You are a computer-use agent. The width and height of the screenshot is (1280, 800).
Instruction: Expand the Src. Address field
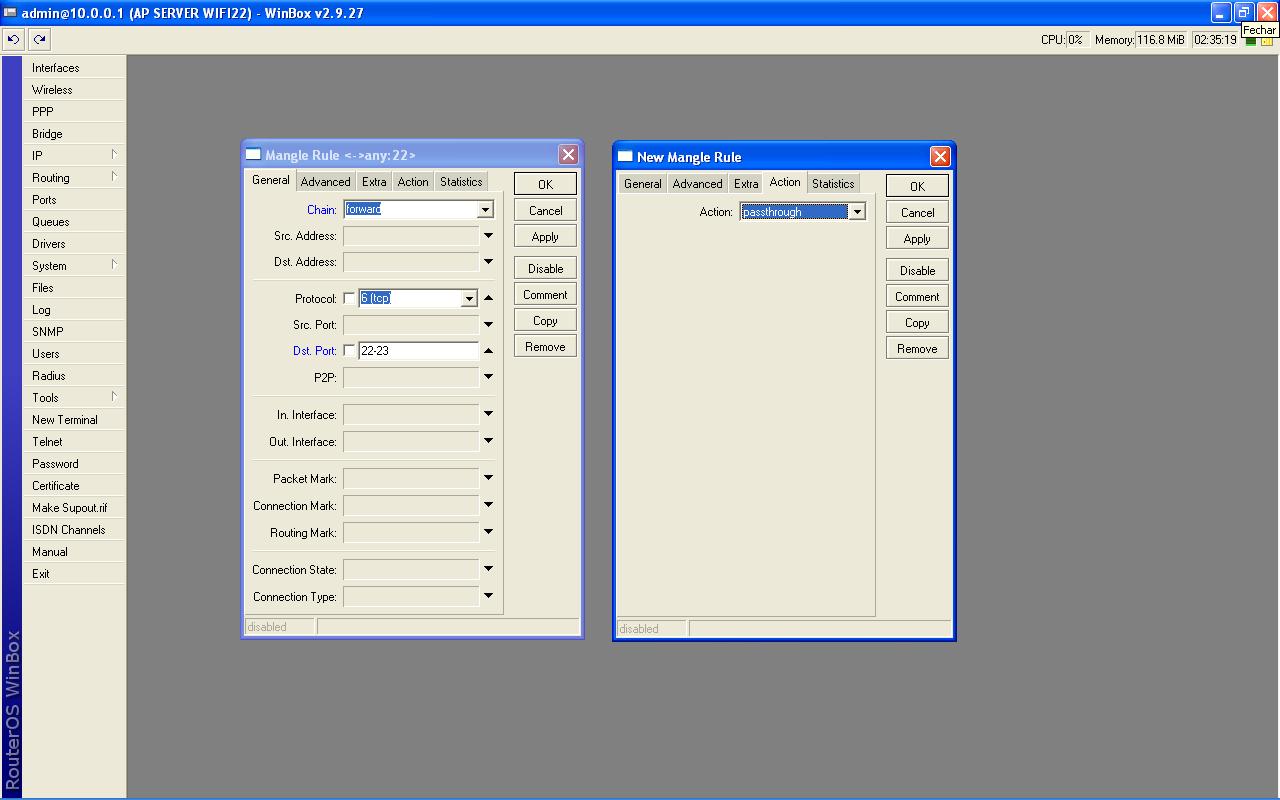pos(488,236)
